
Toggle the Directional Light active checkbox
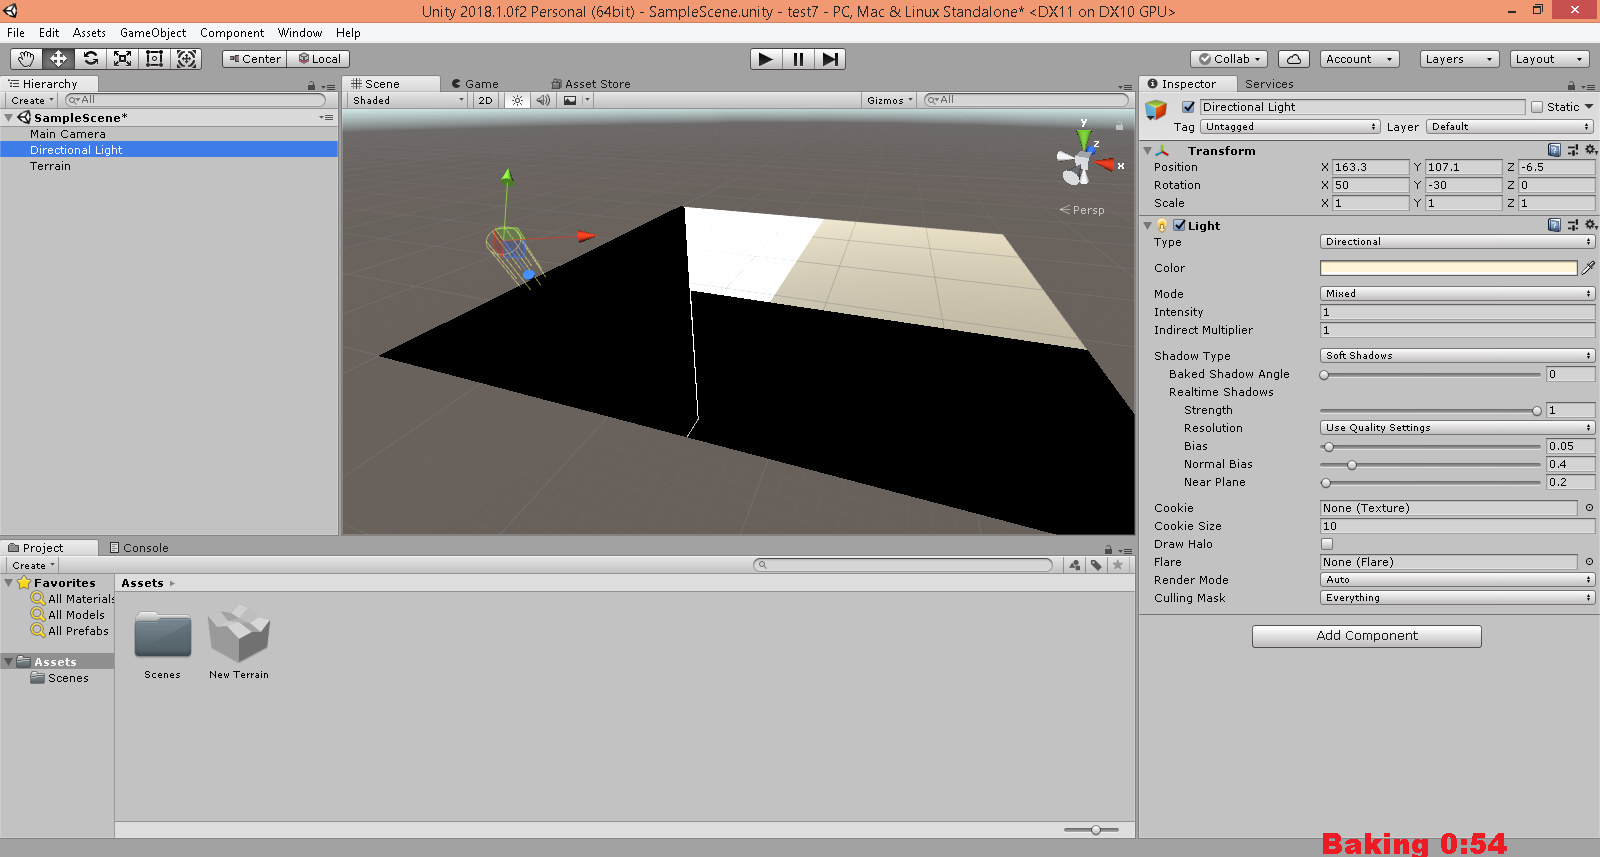coord(1188,107)
